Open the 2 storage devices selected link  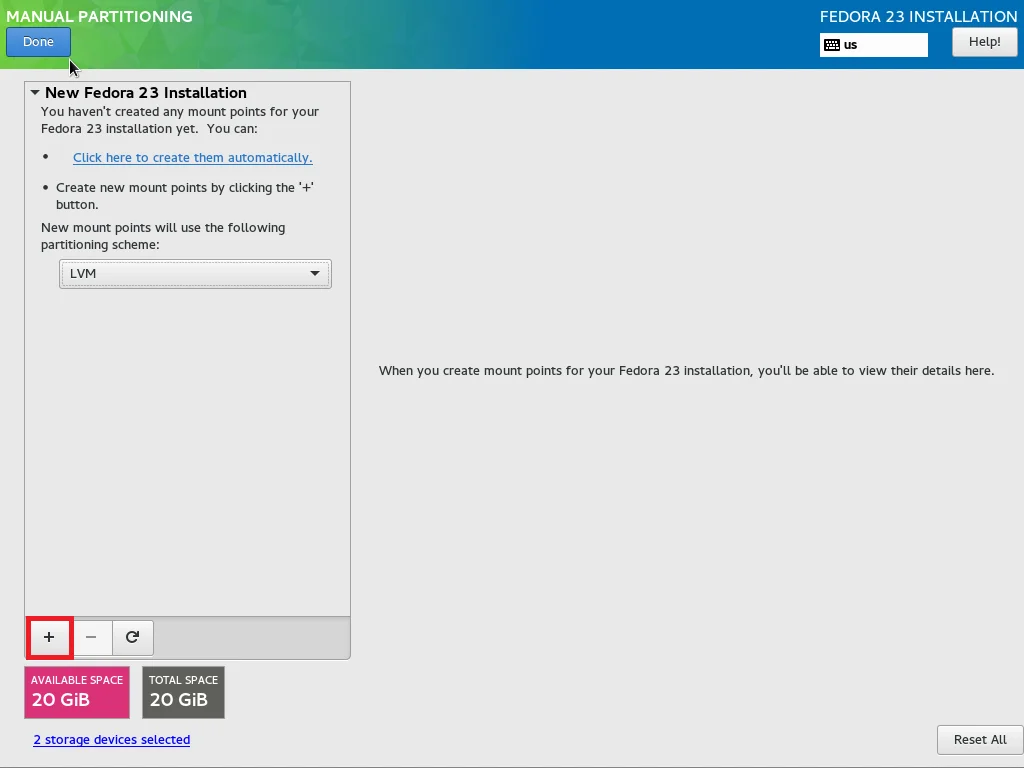coord(112,739)
